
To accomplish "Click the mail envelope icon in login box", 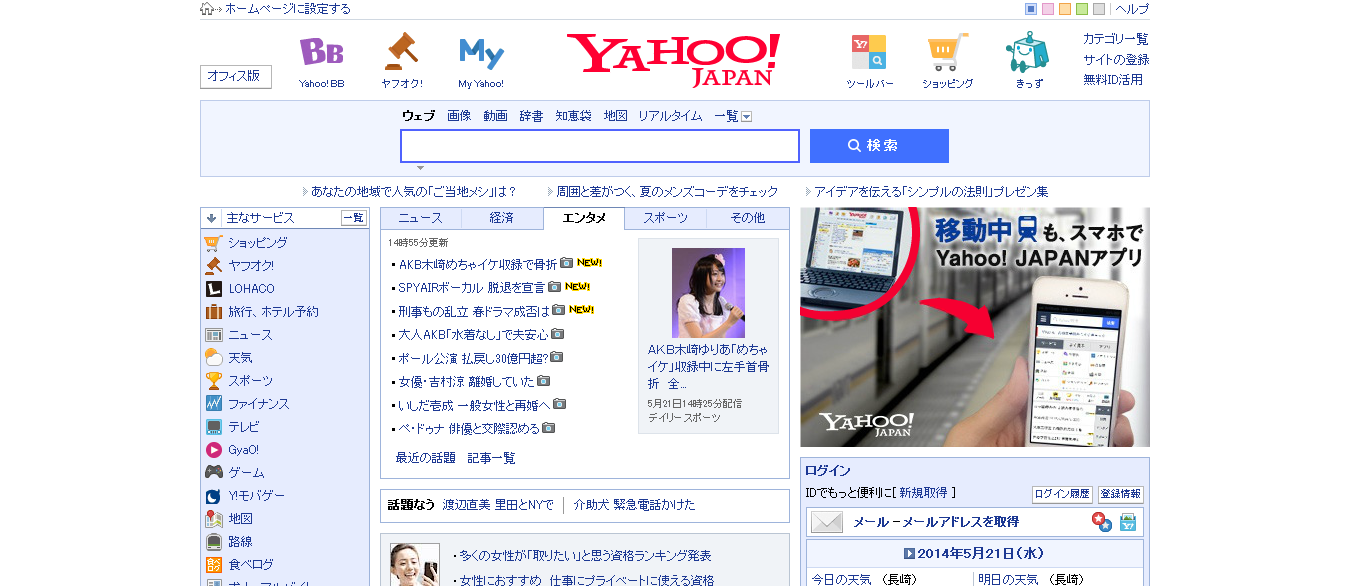I will point(827,522).
